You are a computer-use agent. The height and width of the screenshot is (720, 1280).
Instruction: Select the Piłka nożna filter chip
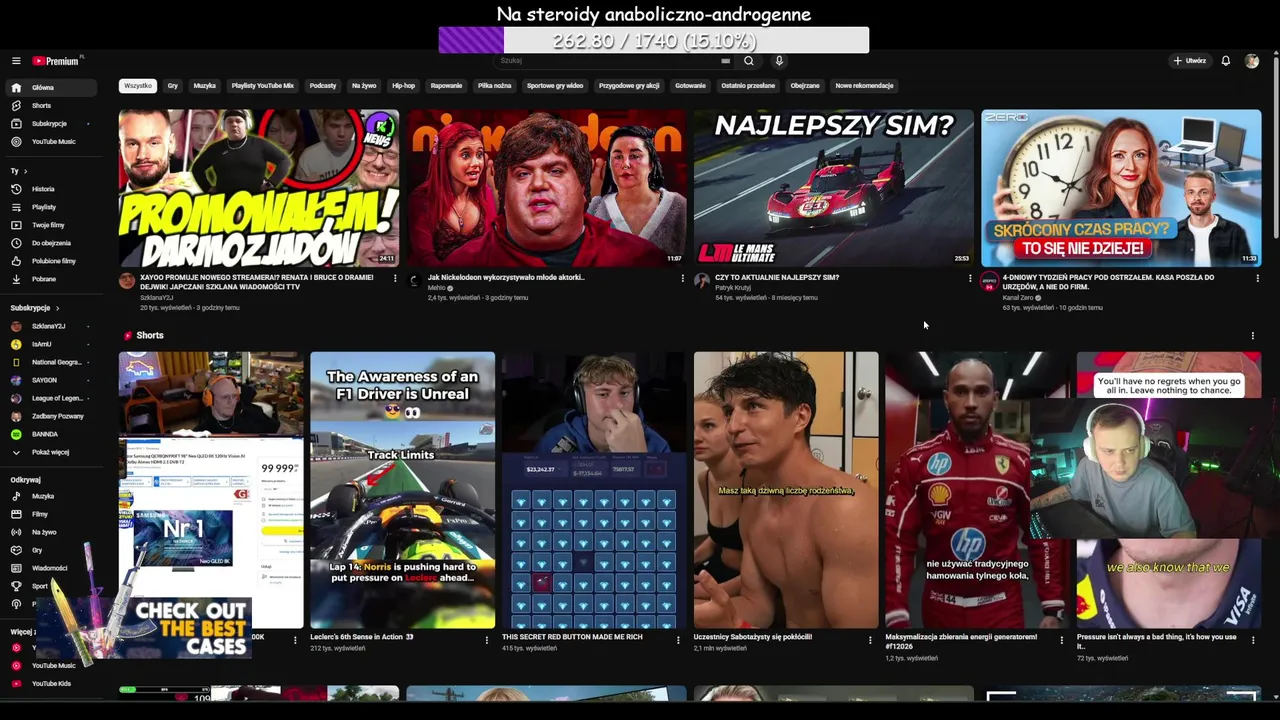point(494,86)
